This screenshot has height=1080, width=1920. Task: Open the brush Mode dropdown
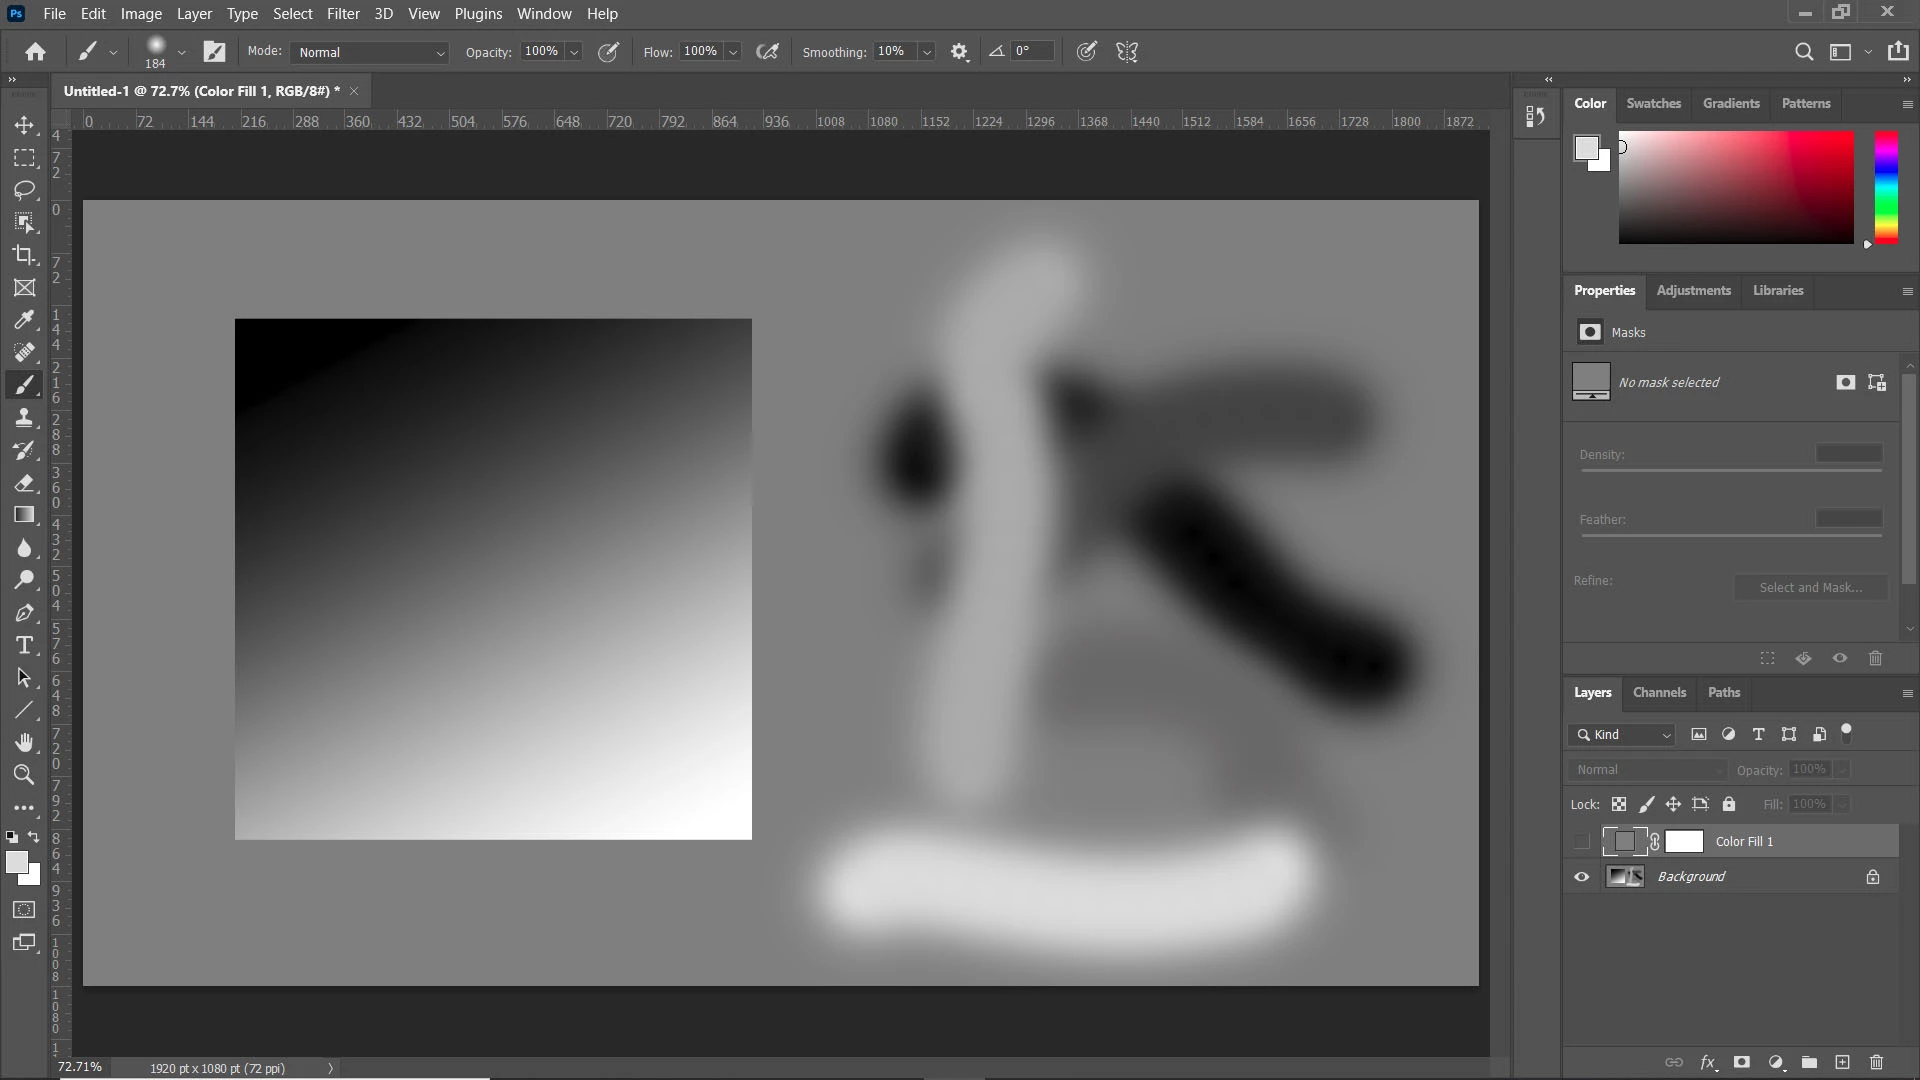click(x=370, y=52)
